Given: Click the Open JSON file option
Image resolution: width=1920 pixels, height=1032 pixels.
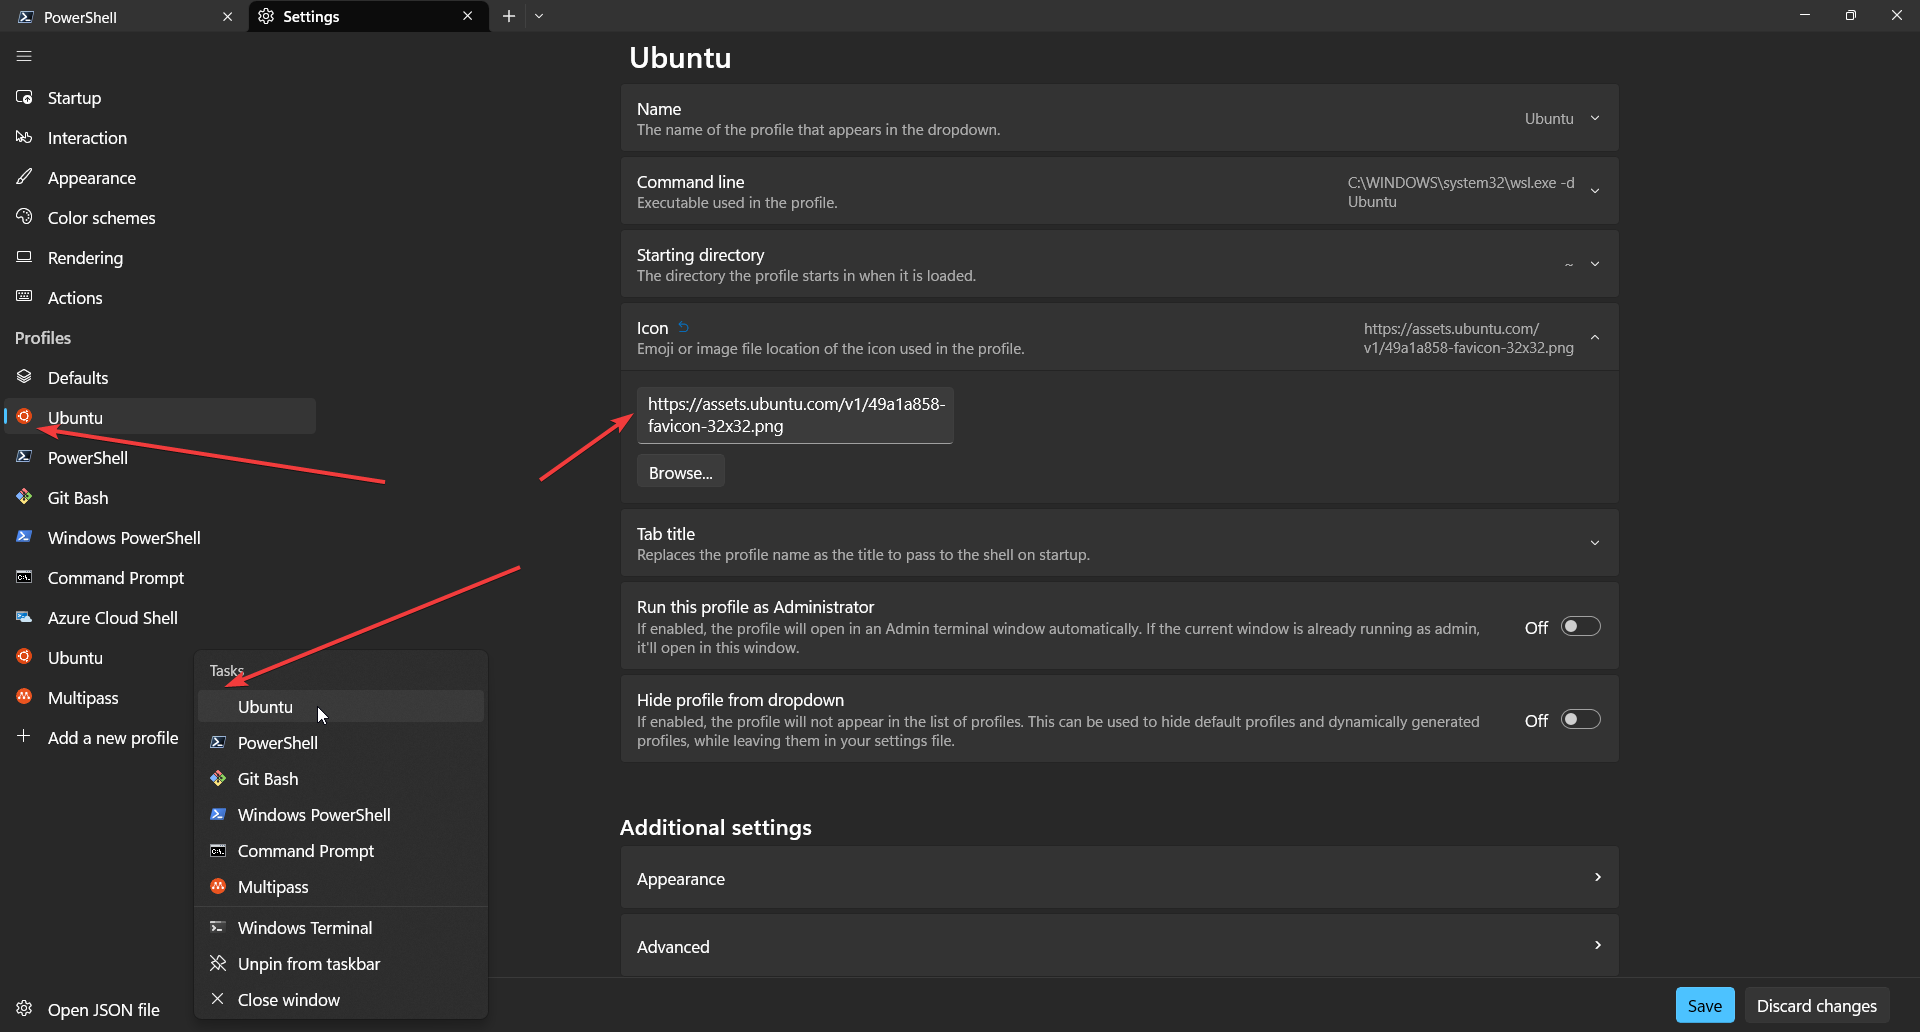Looking at the screenshot, I should pos(103,1009).
